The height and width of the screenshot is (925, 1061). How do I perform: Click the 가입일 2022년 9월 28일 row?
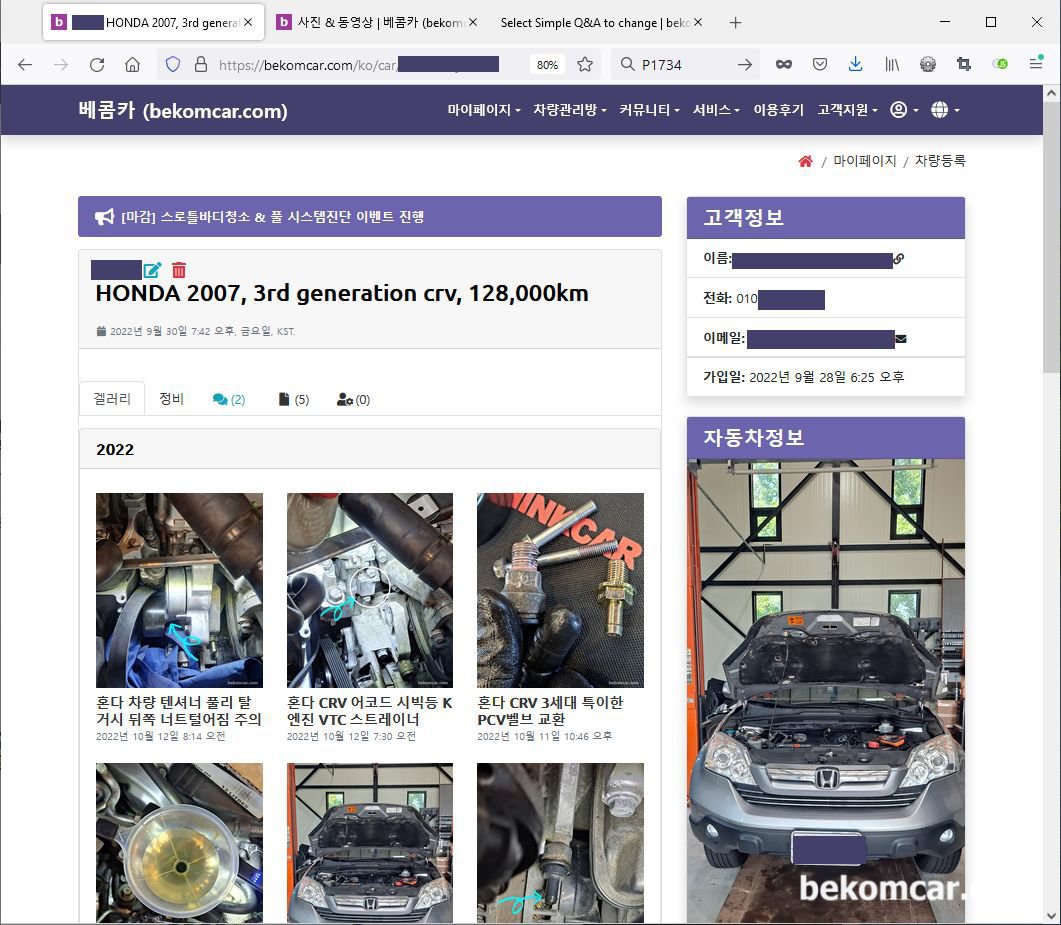click(x=826, y=377)
